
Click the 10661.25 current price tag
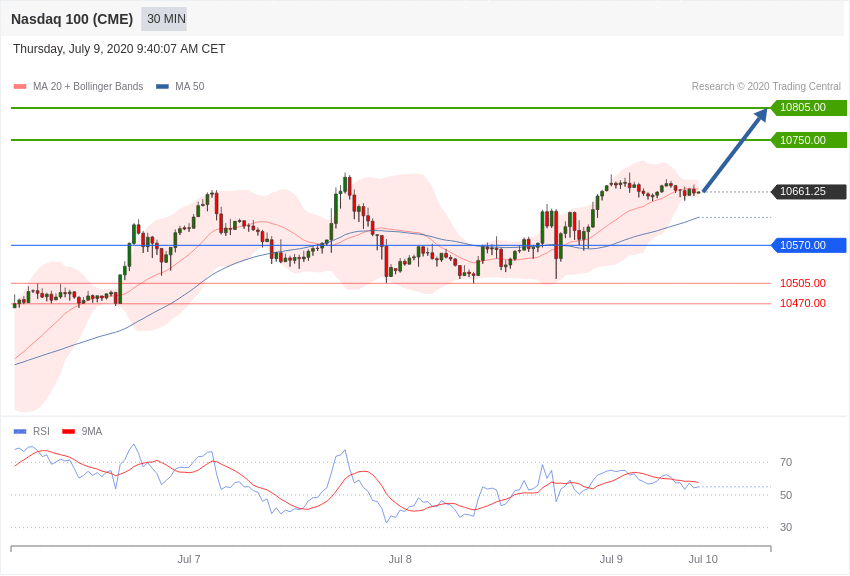tap(809, 191)
